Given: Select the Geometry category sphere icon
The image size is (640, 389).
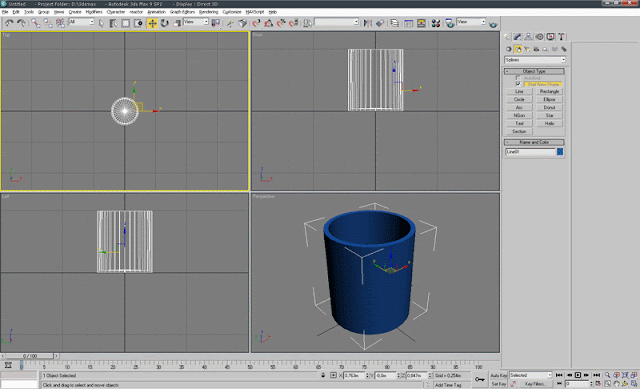Looking at the screenshot, I should (x=509, y=49).
